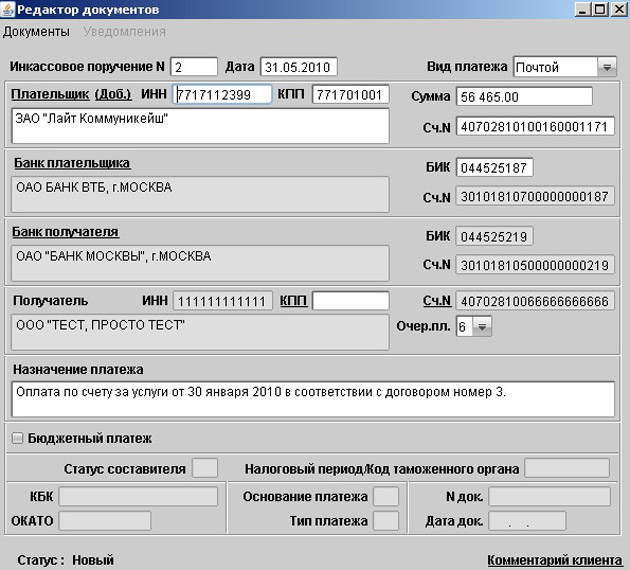Click the underlined КПП link in Получатель section
Viewport: 630px width, 570px height.
tap(293, 300)
